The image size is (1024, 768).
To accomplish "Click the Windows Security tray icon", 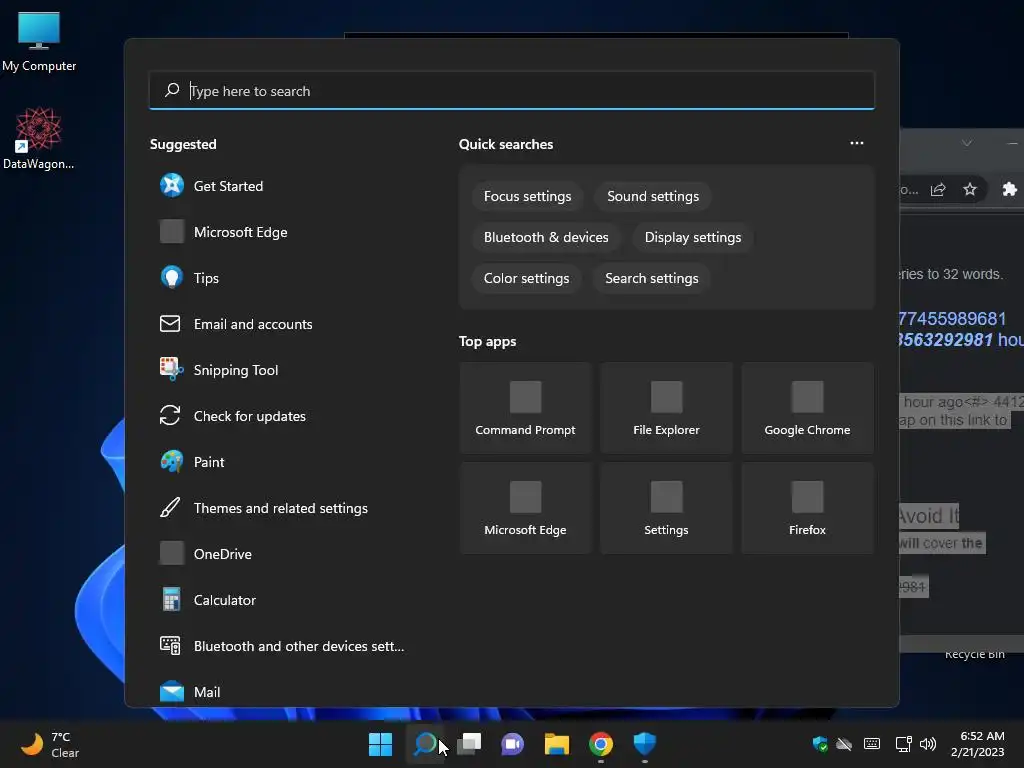I will [820, 744].
